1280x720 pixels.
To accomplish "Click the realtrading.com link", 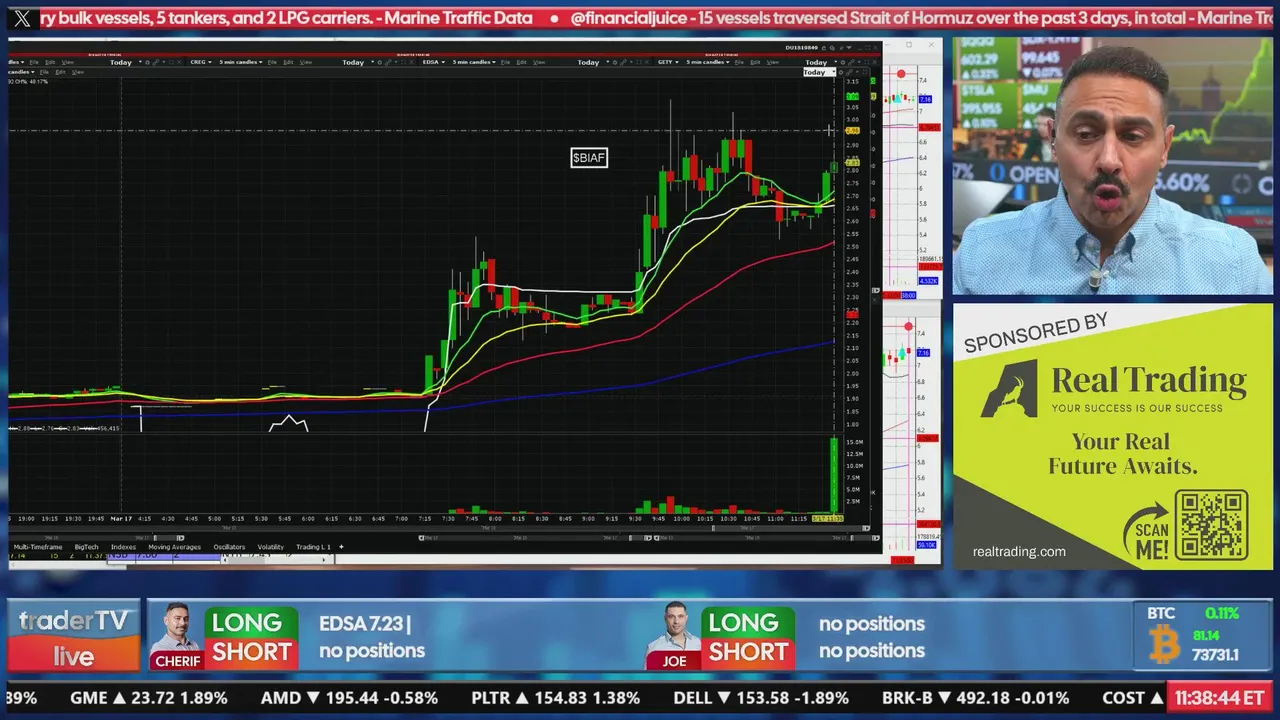I will point(1019,551).
